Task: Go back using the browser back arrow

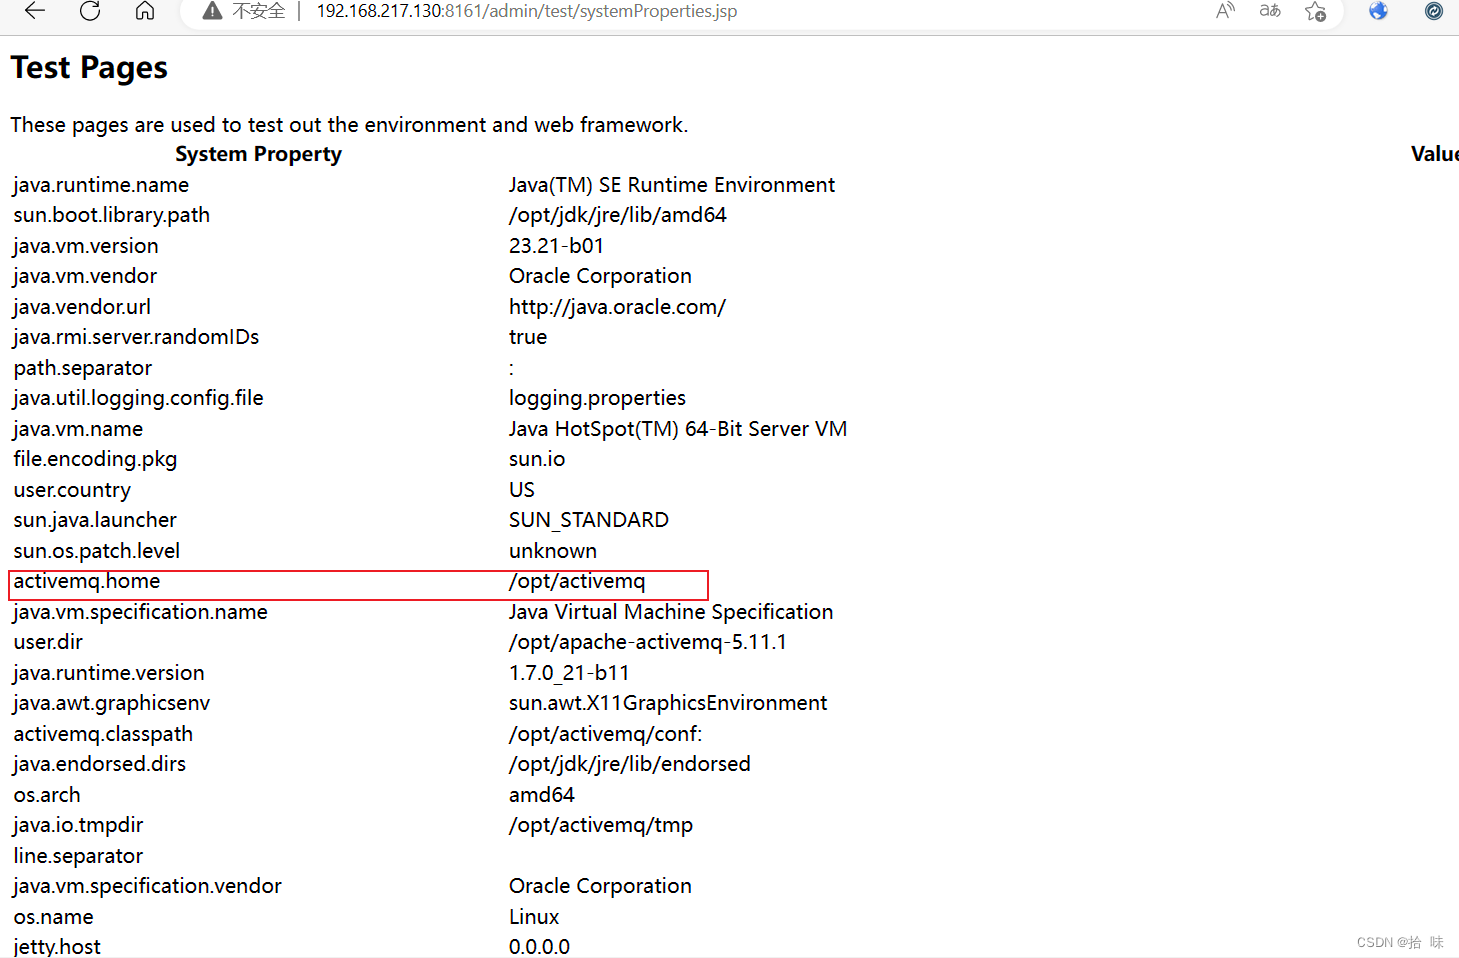Action: (35, 11)
